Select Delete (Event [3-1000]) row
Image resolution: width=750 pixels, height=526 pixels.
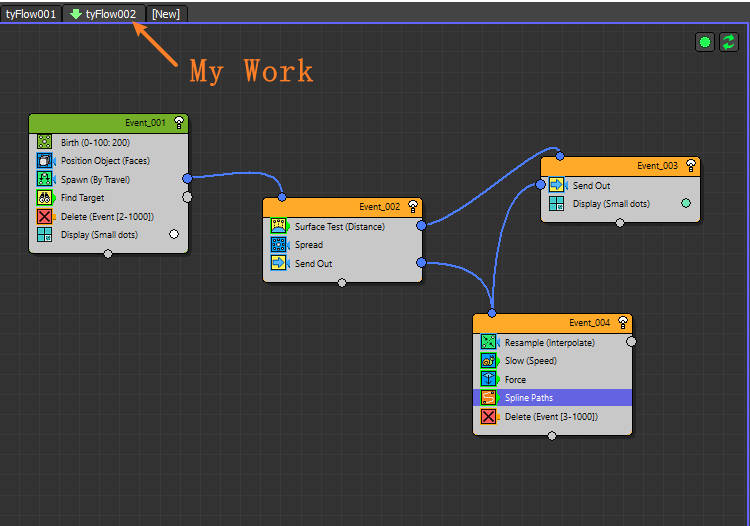[552, 416]
